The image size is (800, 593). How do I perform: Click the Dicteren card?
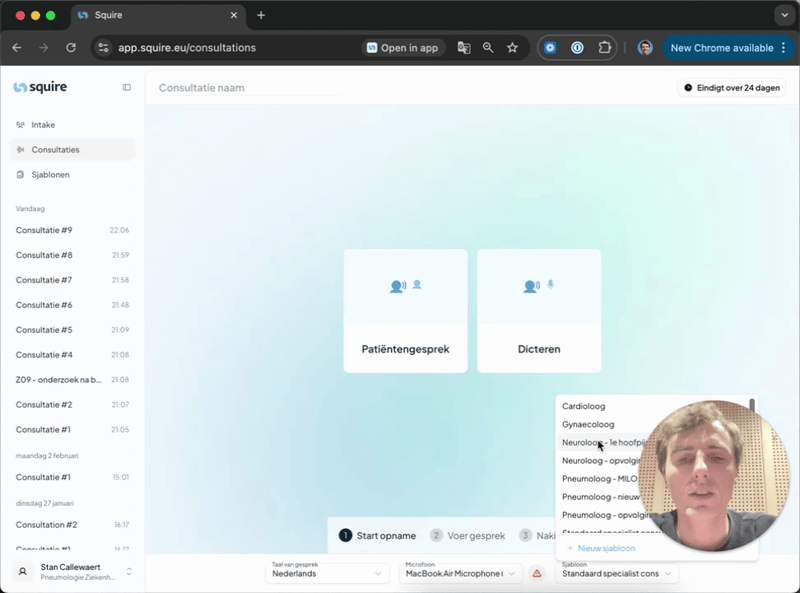point(539,311)
